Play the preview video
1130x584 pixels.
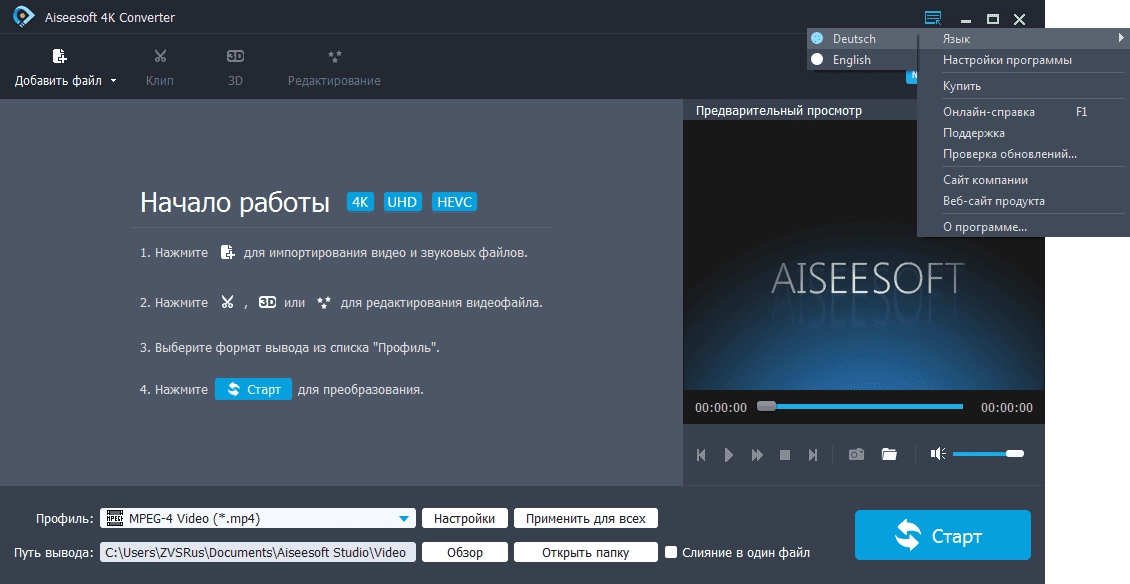[x=729, y=455]
